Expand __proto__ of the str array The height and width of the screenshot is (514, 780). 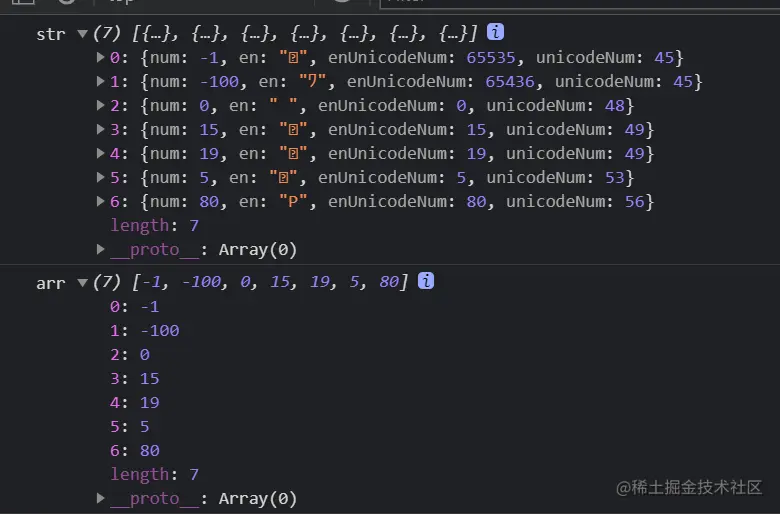pyautogui.click(x=100, y=249)
